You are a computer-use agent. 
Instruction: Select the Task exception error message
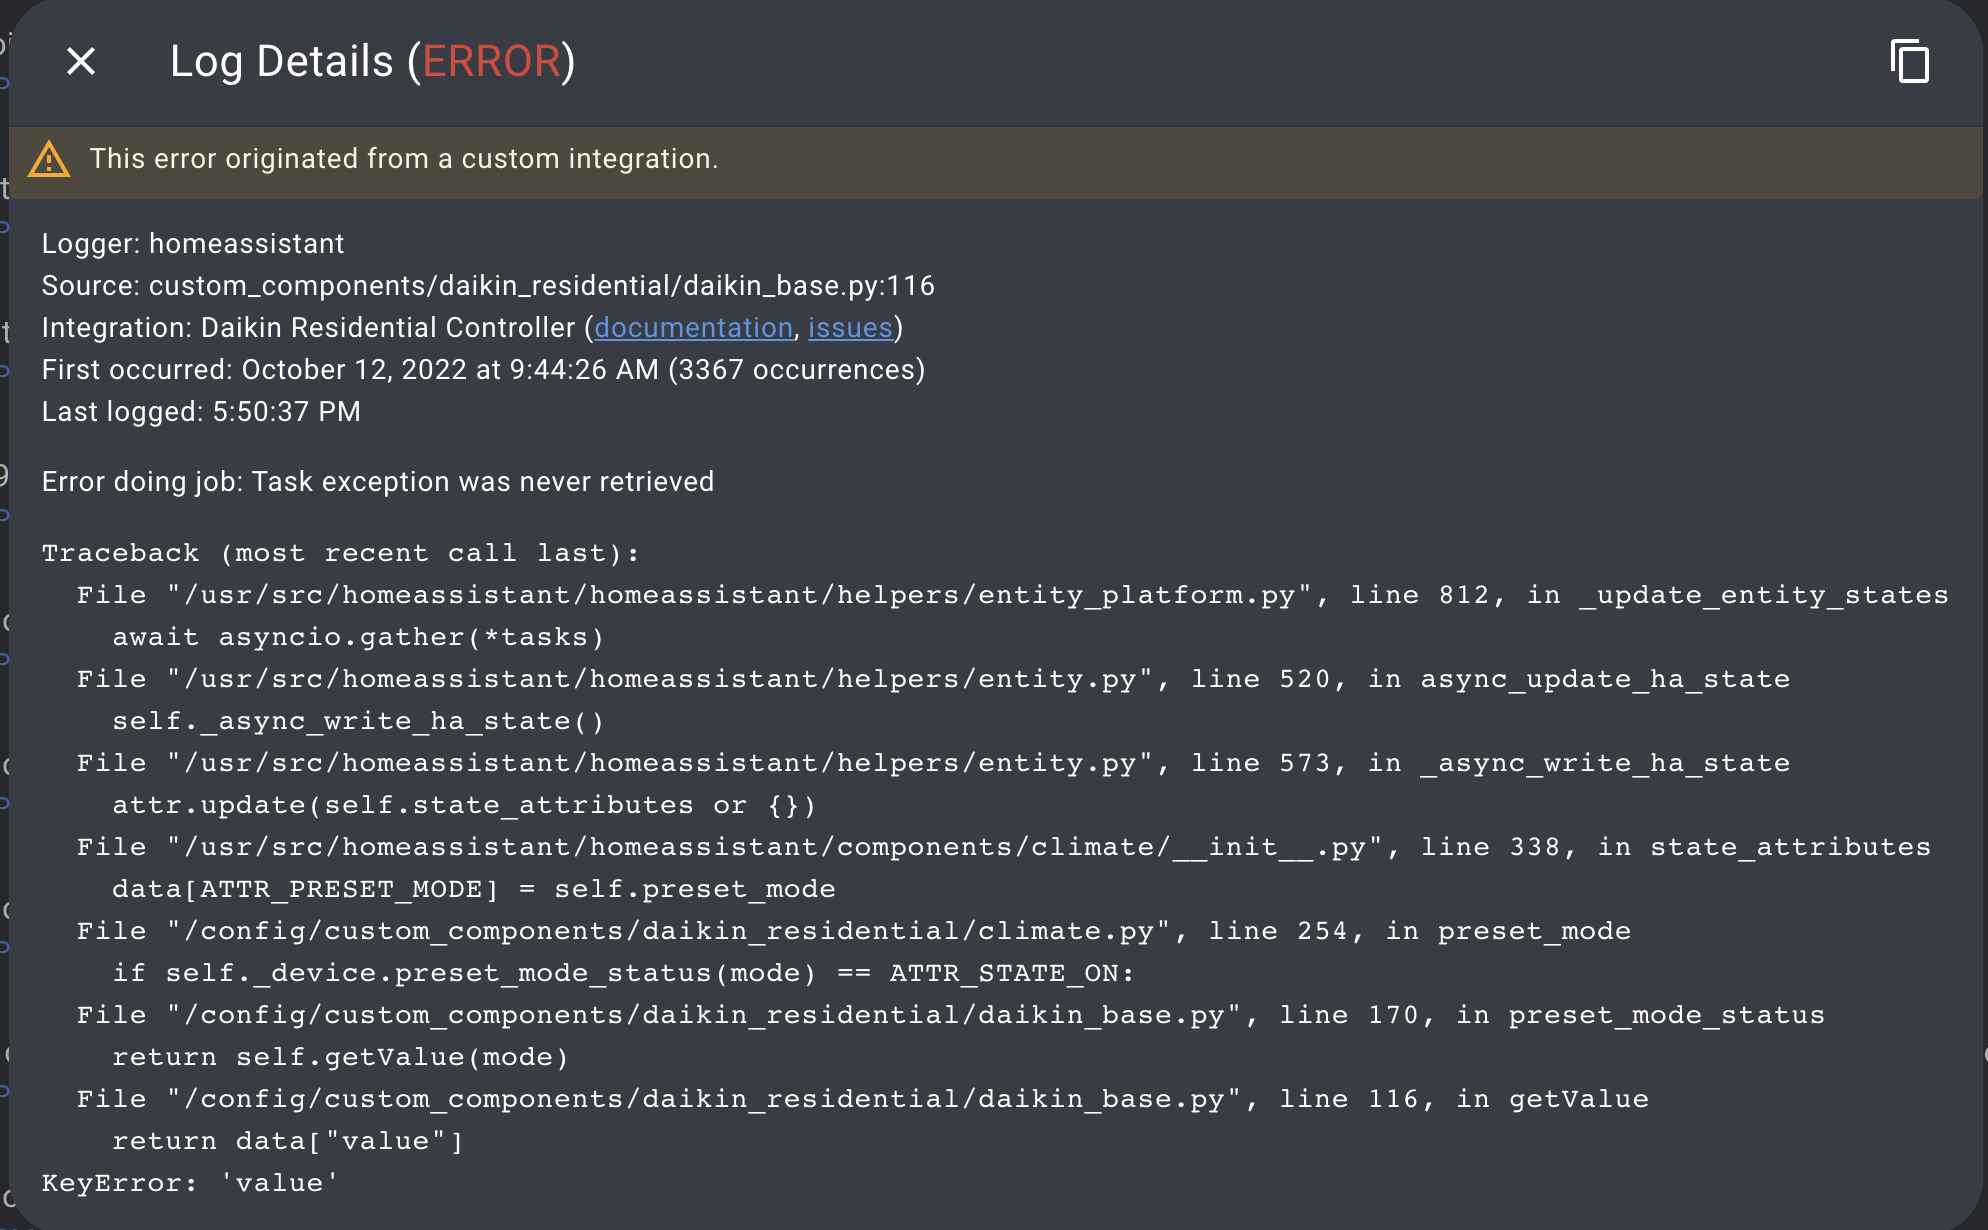(378, 481)
